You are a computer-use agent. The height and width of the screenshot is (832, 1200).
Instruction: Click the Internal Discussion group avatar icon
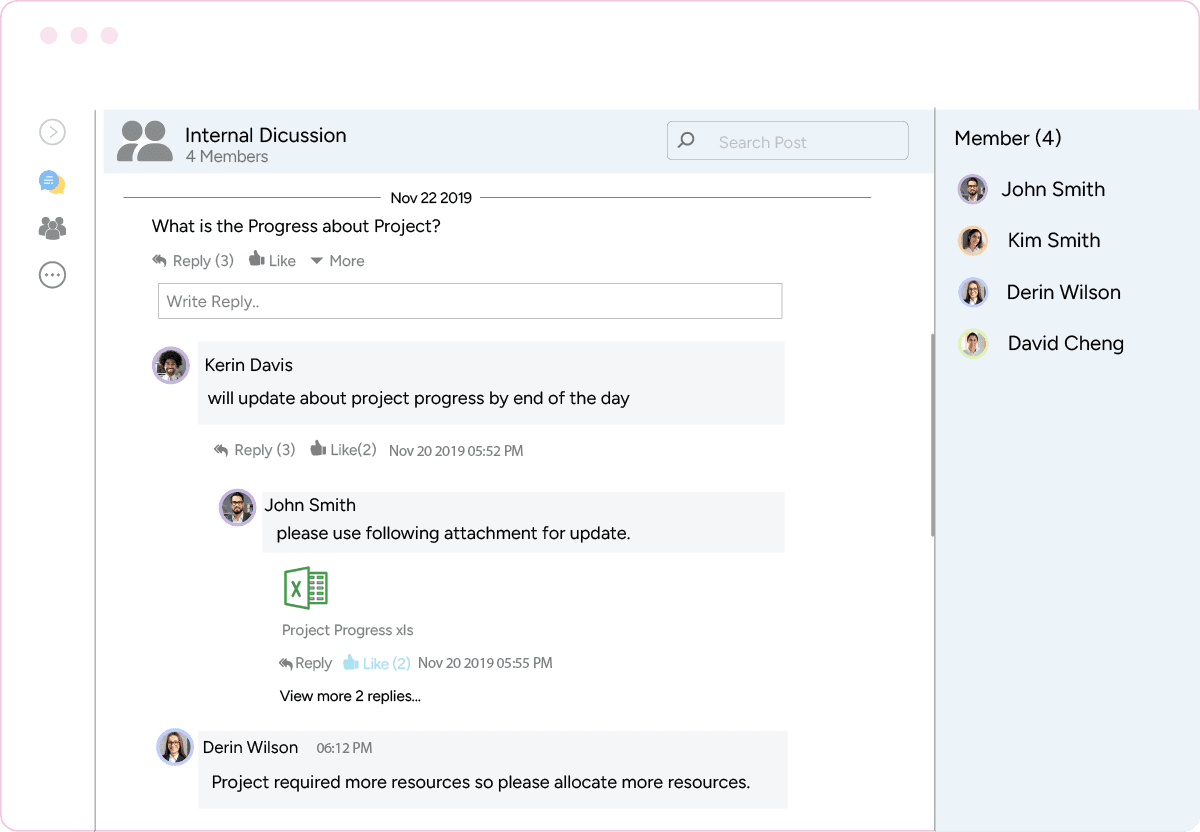point(144,140)
